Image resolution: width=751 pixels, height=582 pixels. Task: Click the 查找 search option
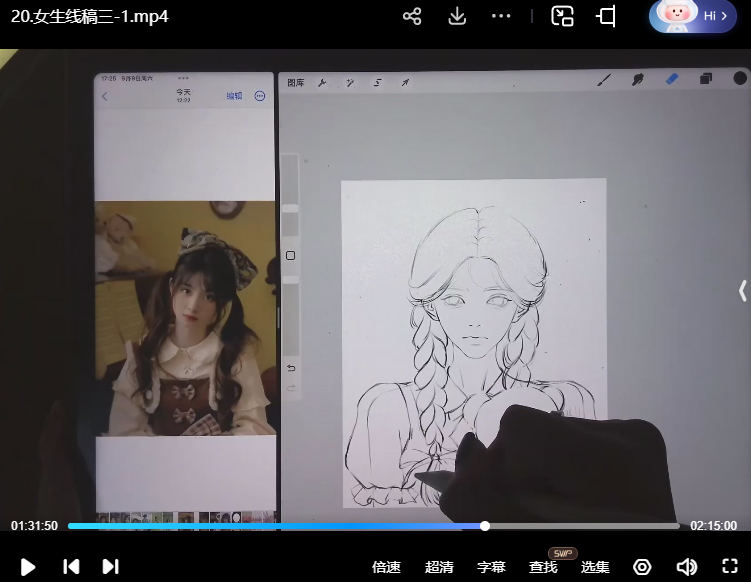(543, 567)
